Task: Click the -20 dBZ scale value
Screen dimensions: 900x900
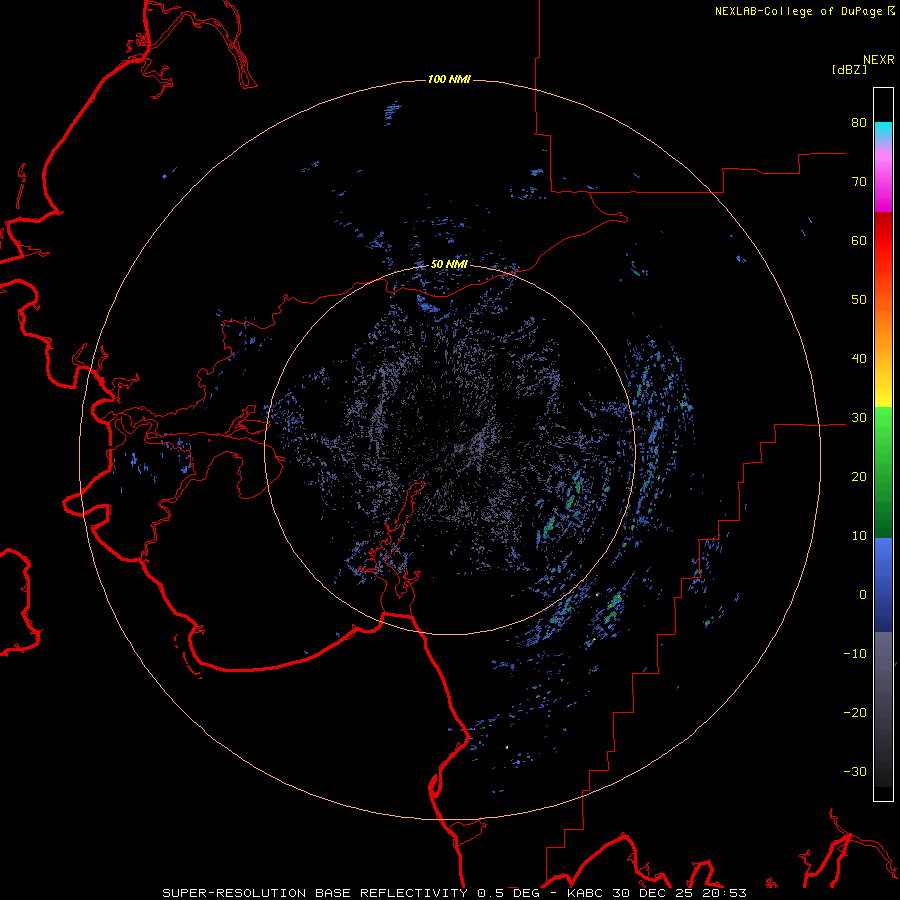Action: (x=855, y=713)
